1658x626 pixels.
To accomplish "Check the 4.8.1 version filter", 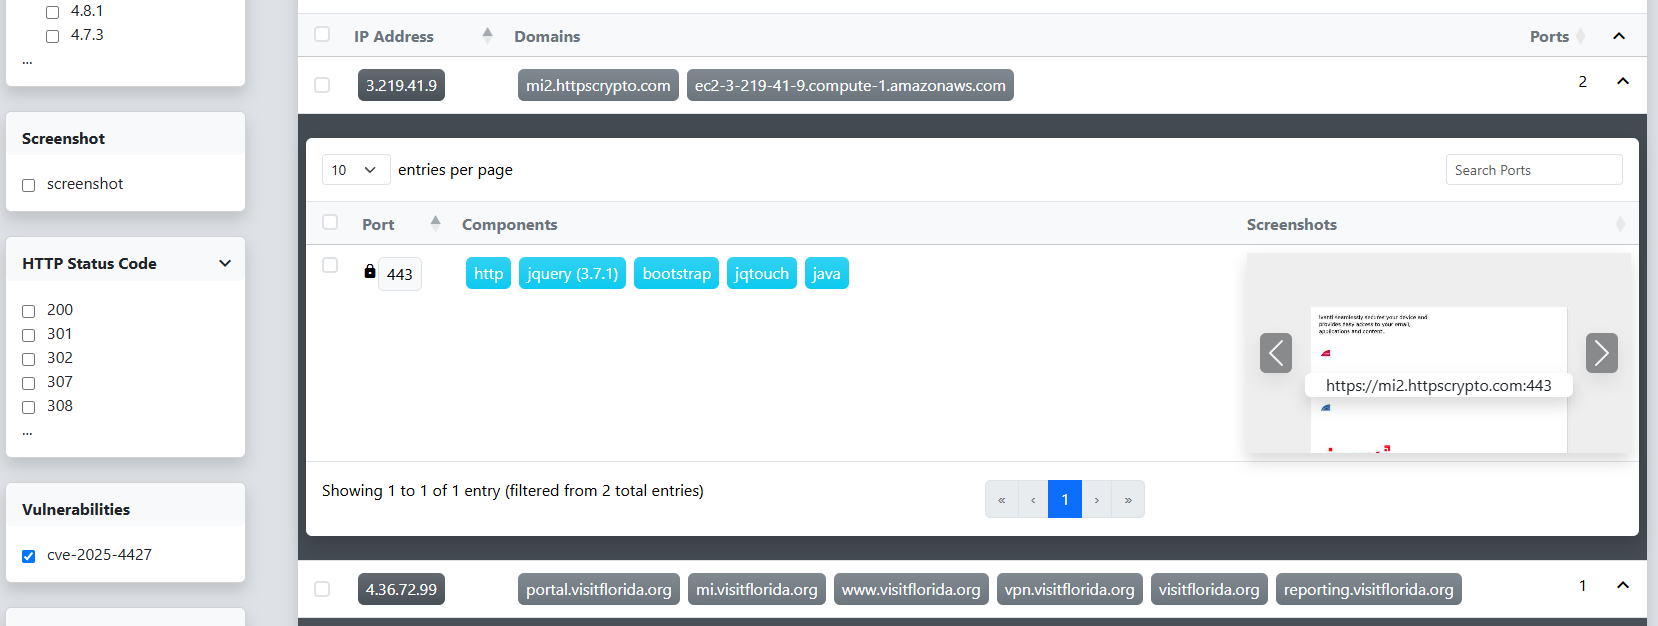I will click(52, 12).
